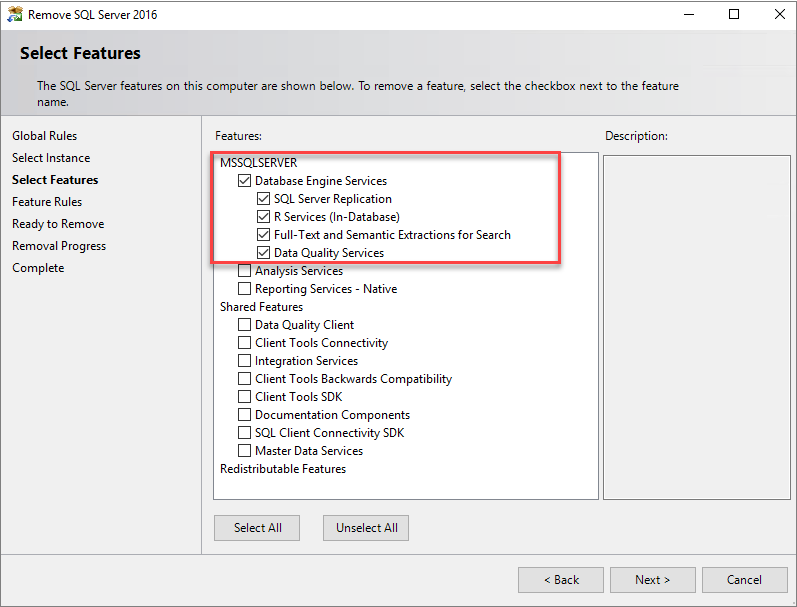Open the Global Rules step

(x=45, y=136)
